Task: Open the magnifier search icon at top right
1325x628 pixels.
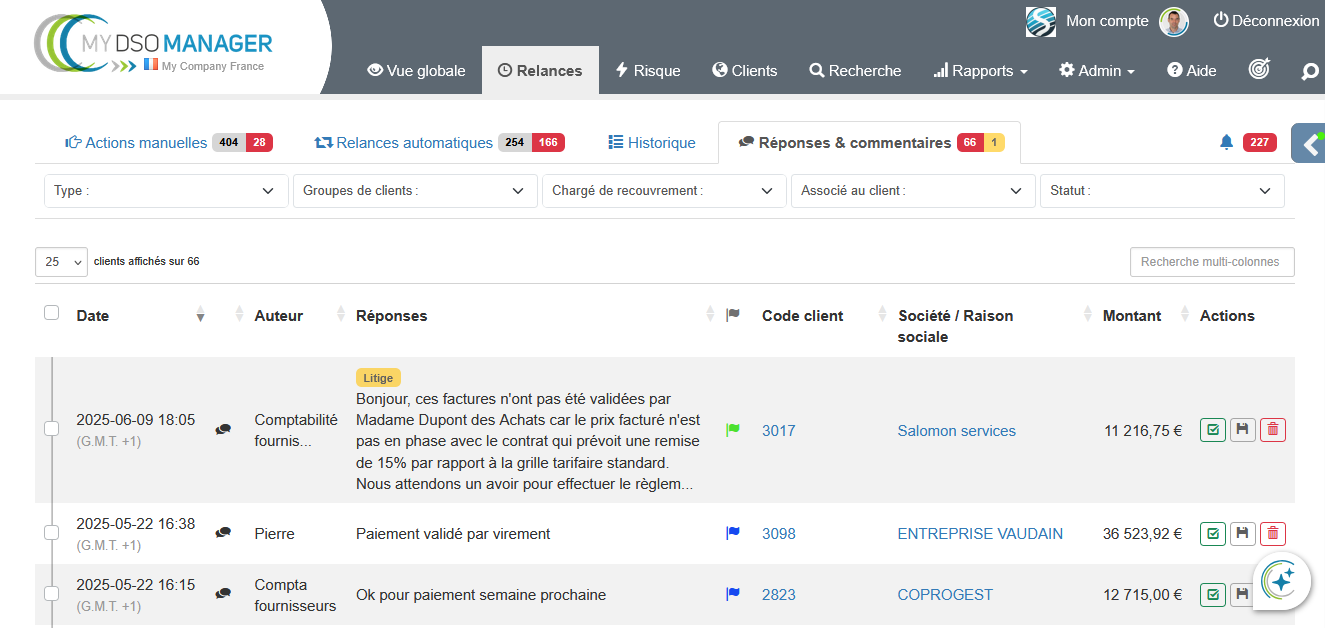Action: (x=1309, y=71)
